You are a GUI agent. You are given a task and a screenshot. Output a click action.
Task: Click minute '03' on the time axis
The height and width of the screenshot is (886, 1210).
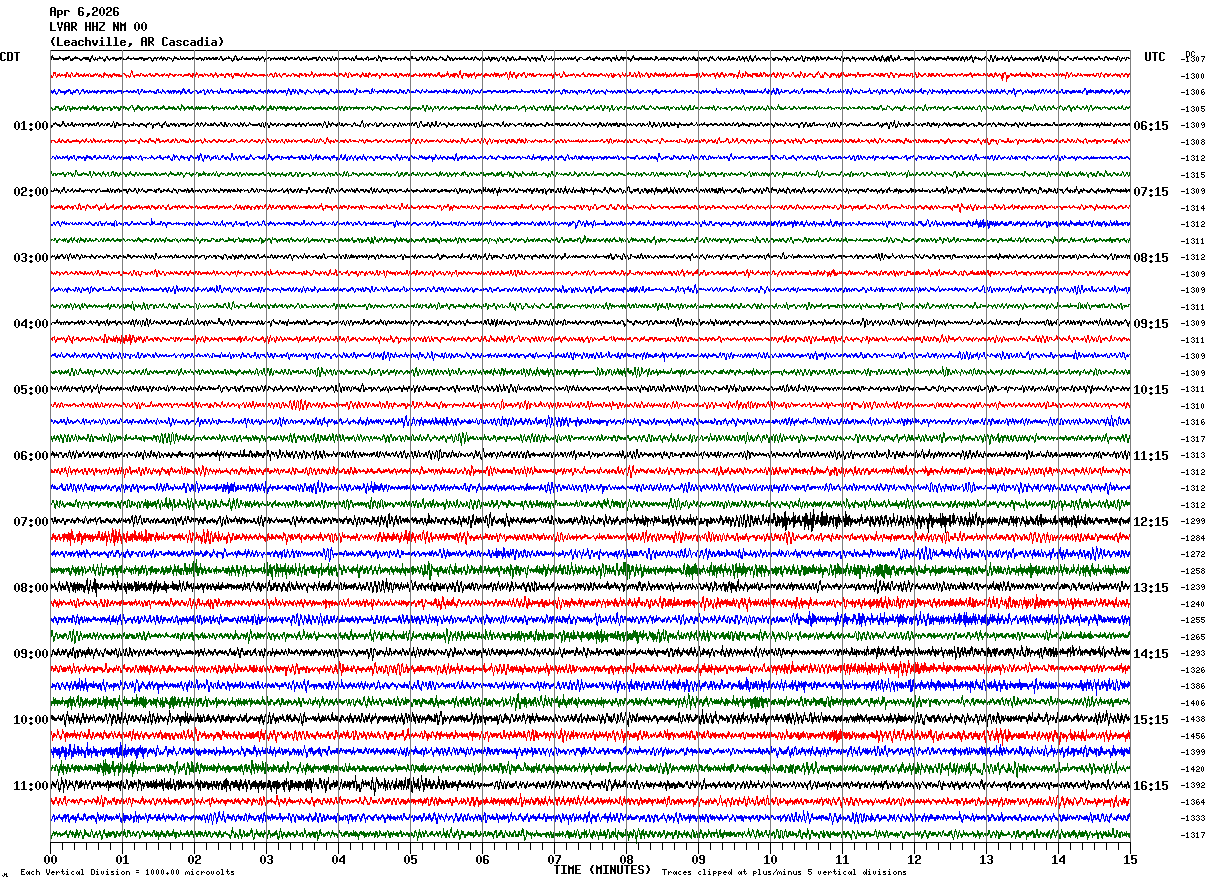click(x=266, y=859)
